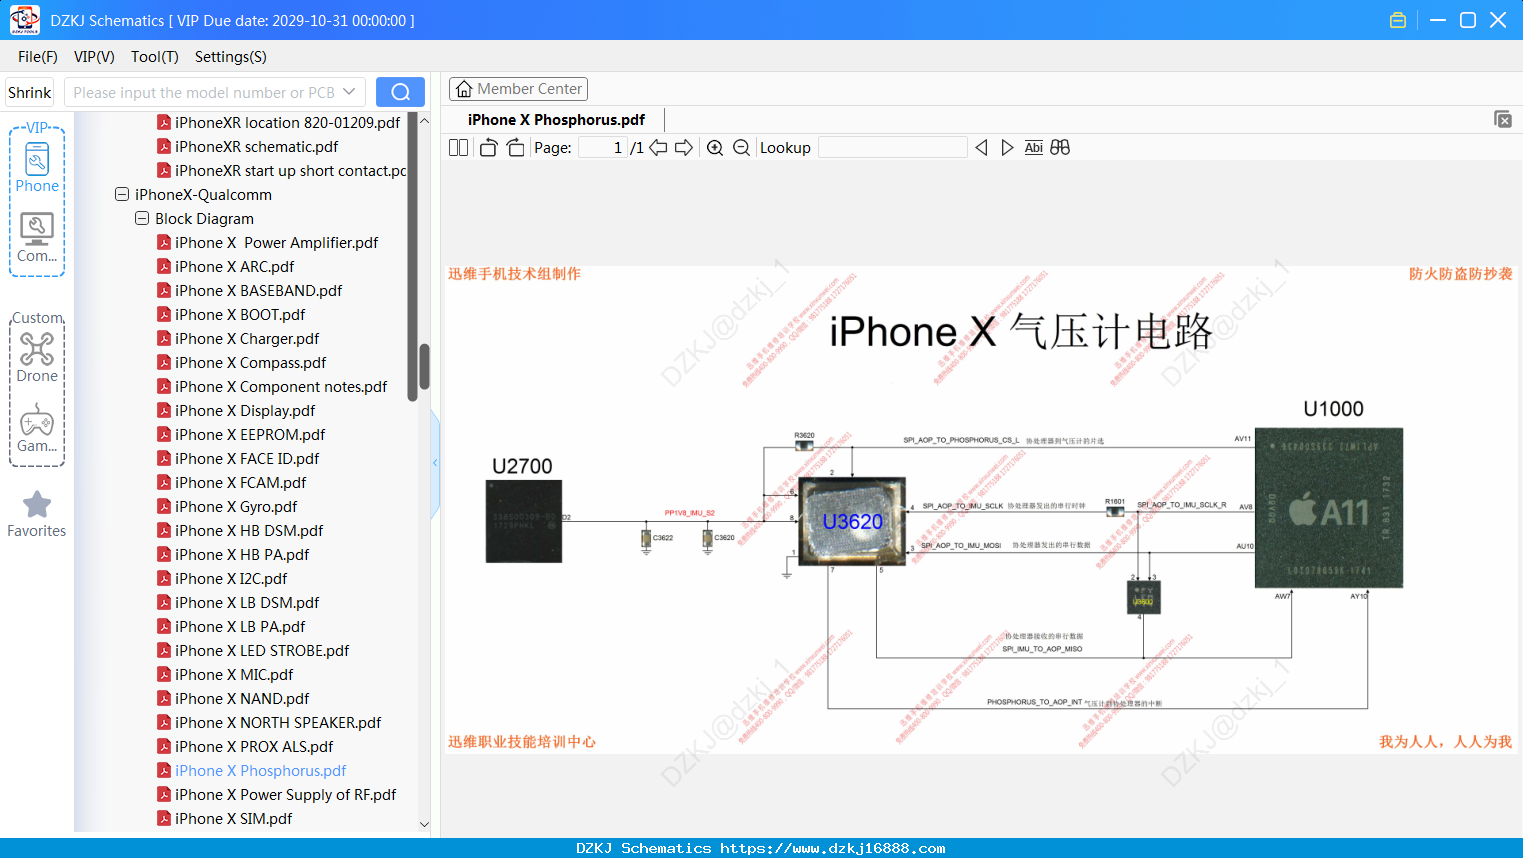Open the Settings(S) menu

[231, 57]
